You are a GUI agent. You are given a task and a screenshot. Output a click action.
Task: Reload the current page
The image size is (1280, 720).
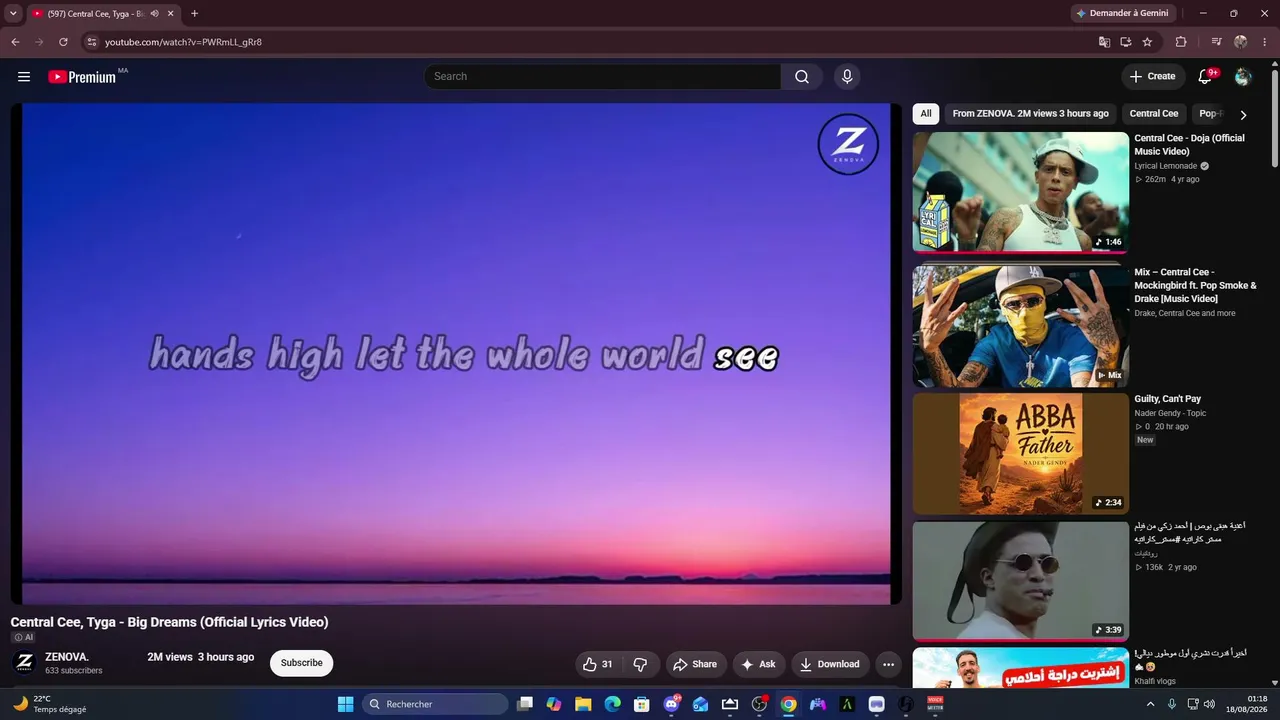(x=63, y=42)
